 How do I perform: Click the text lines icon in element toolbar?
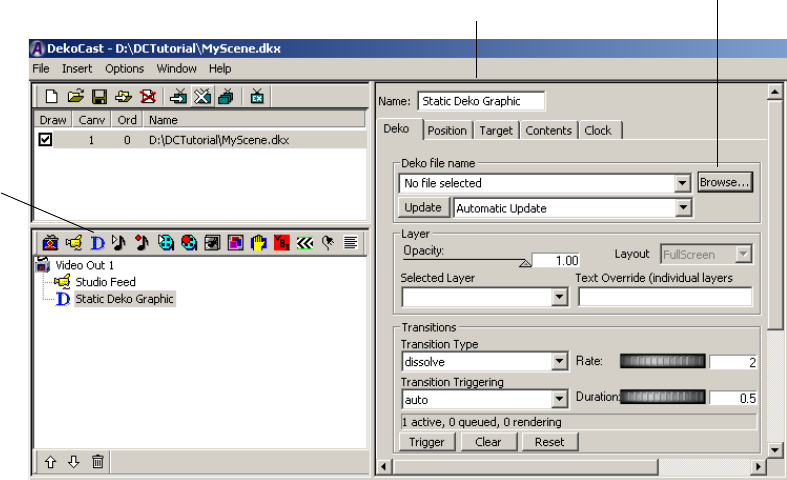[x=350, y=243]
